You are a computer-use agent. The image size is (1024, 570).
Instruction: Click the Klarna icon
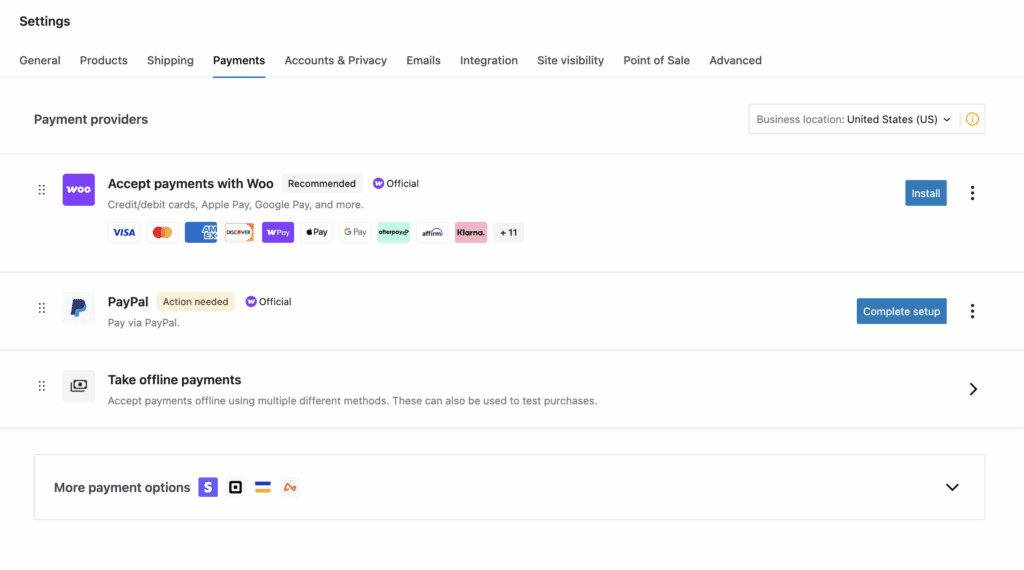pos(471,232)
